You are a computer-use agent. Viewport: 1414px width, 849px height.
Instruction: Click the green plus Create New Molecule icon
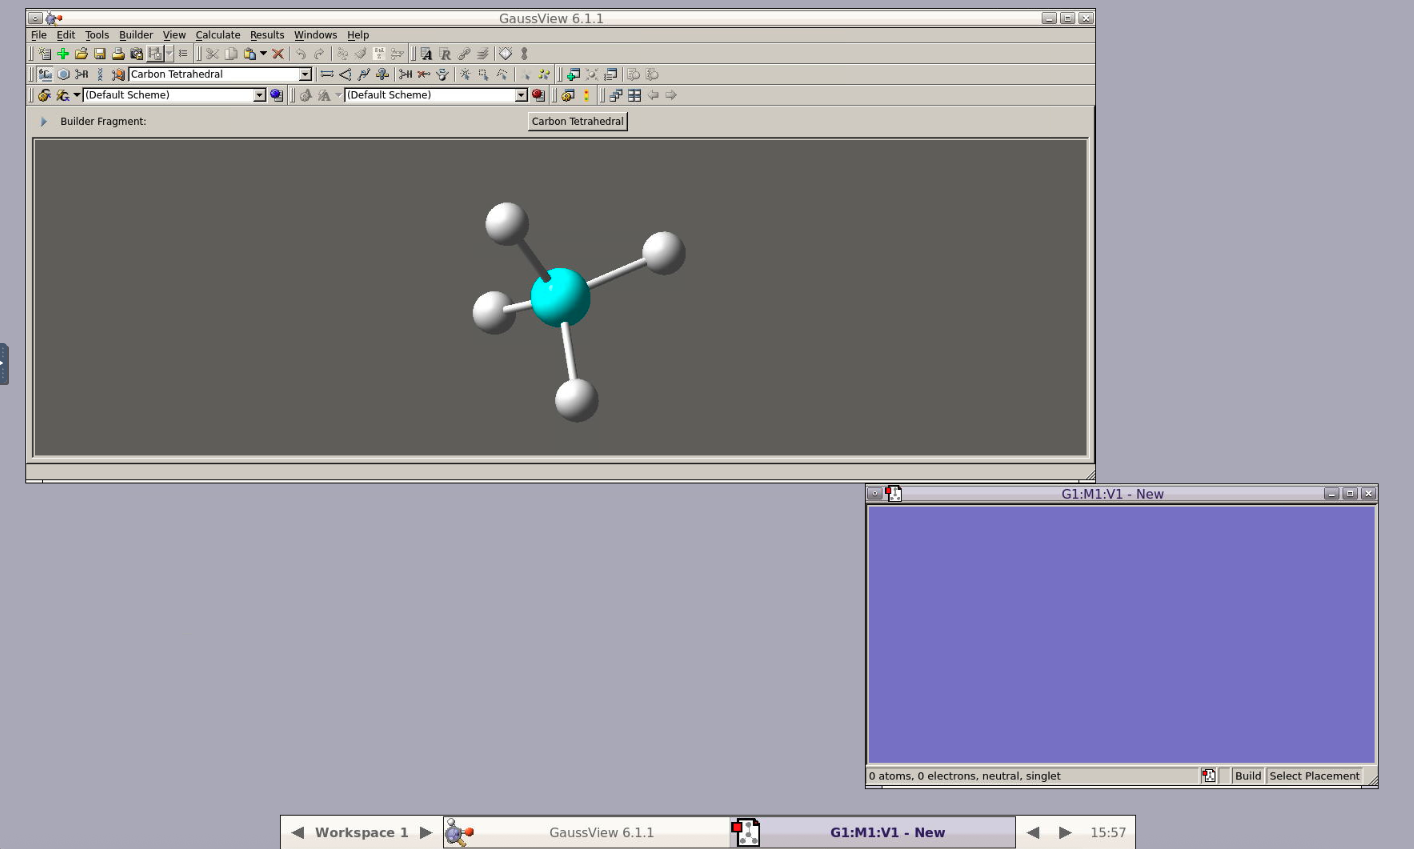point(62,54)
